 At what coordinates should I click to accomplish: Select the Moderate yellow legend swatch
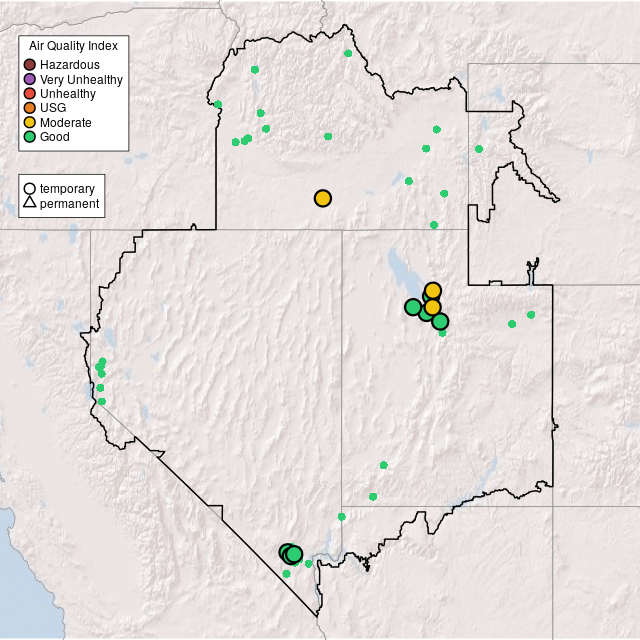30,122
